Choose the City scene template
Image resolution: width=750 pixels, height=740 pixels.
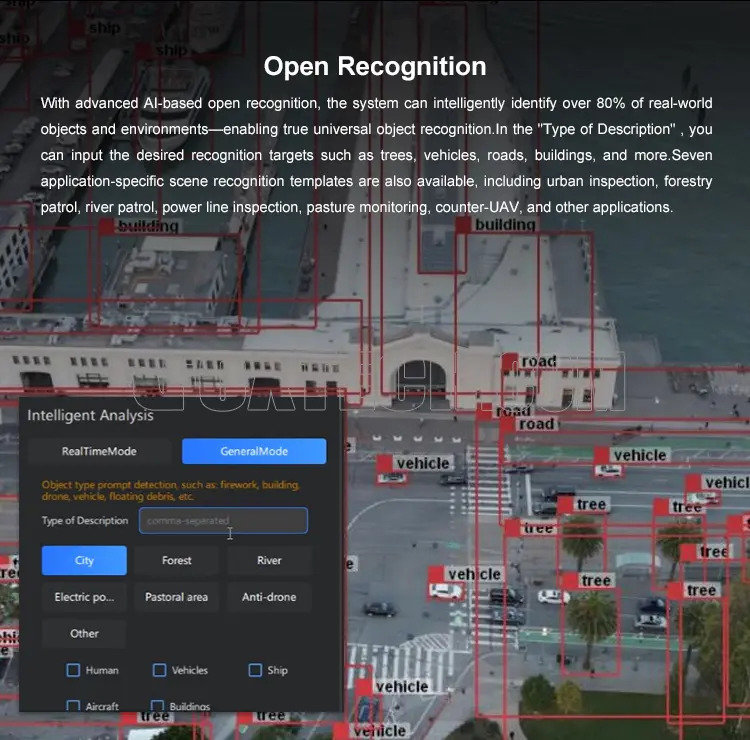pyautogui.click(x=84, y=560)
